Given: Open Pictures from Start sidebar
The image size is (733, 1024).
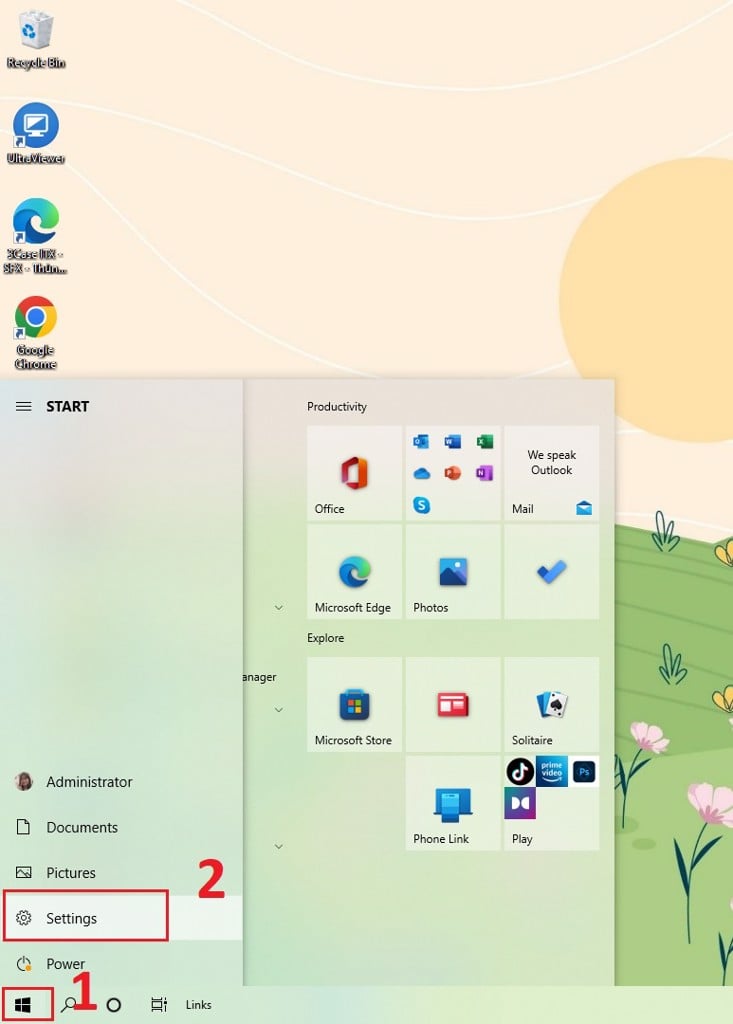Looking at the screenshot, I should pos(121,872).
